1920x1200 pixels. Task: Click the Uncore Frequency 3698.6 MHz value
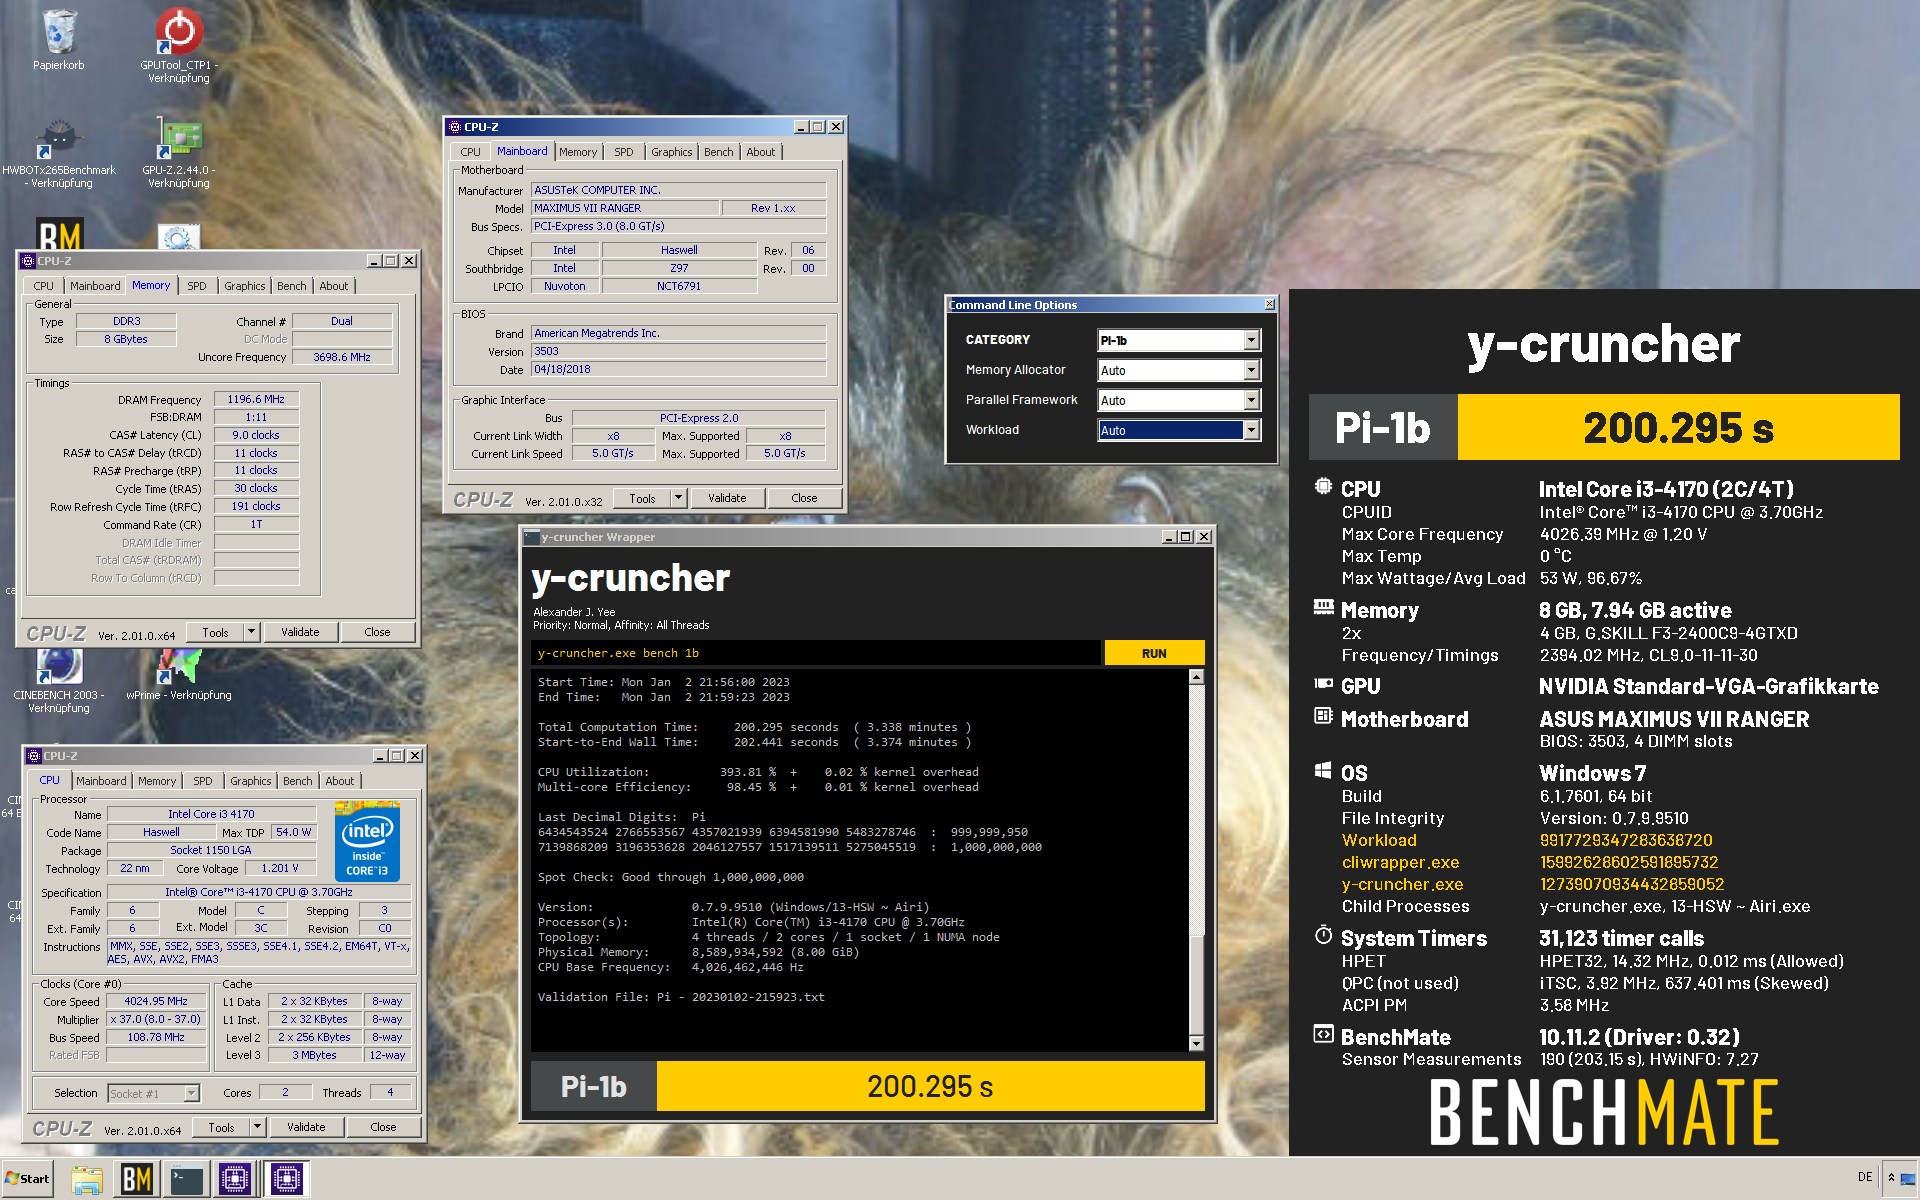pos(342,357)
